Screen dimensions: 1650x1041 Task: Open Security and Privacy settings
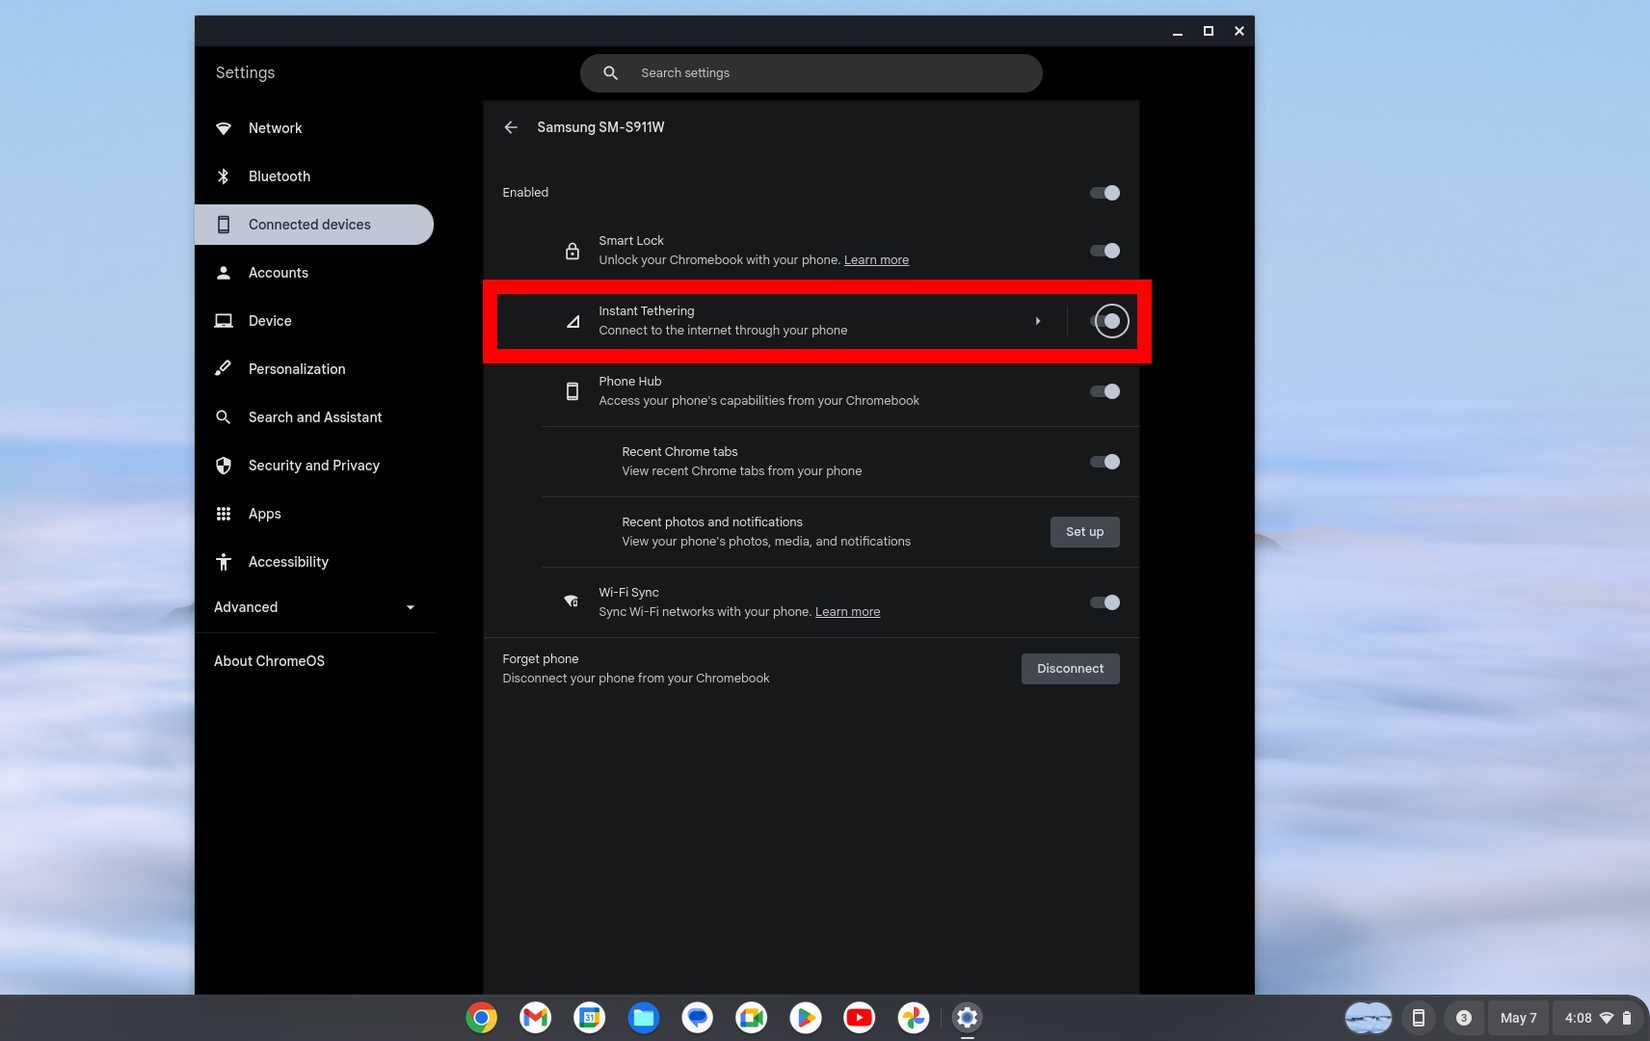click(313, 465)
